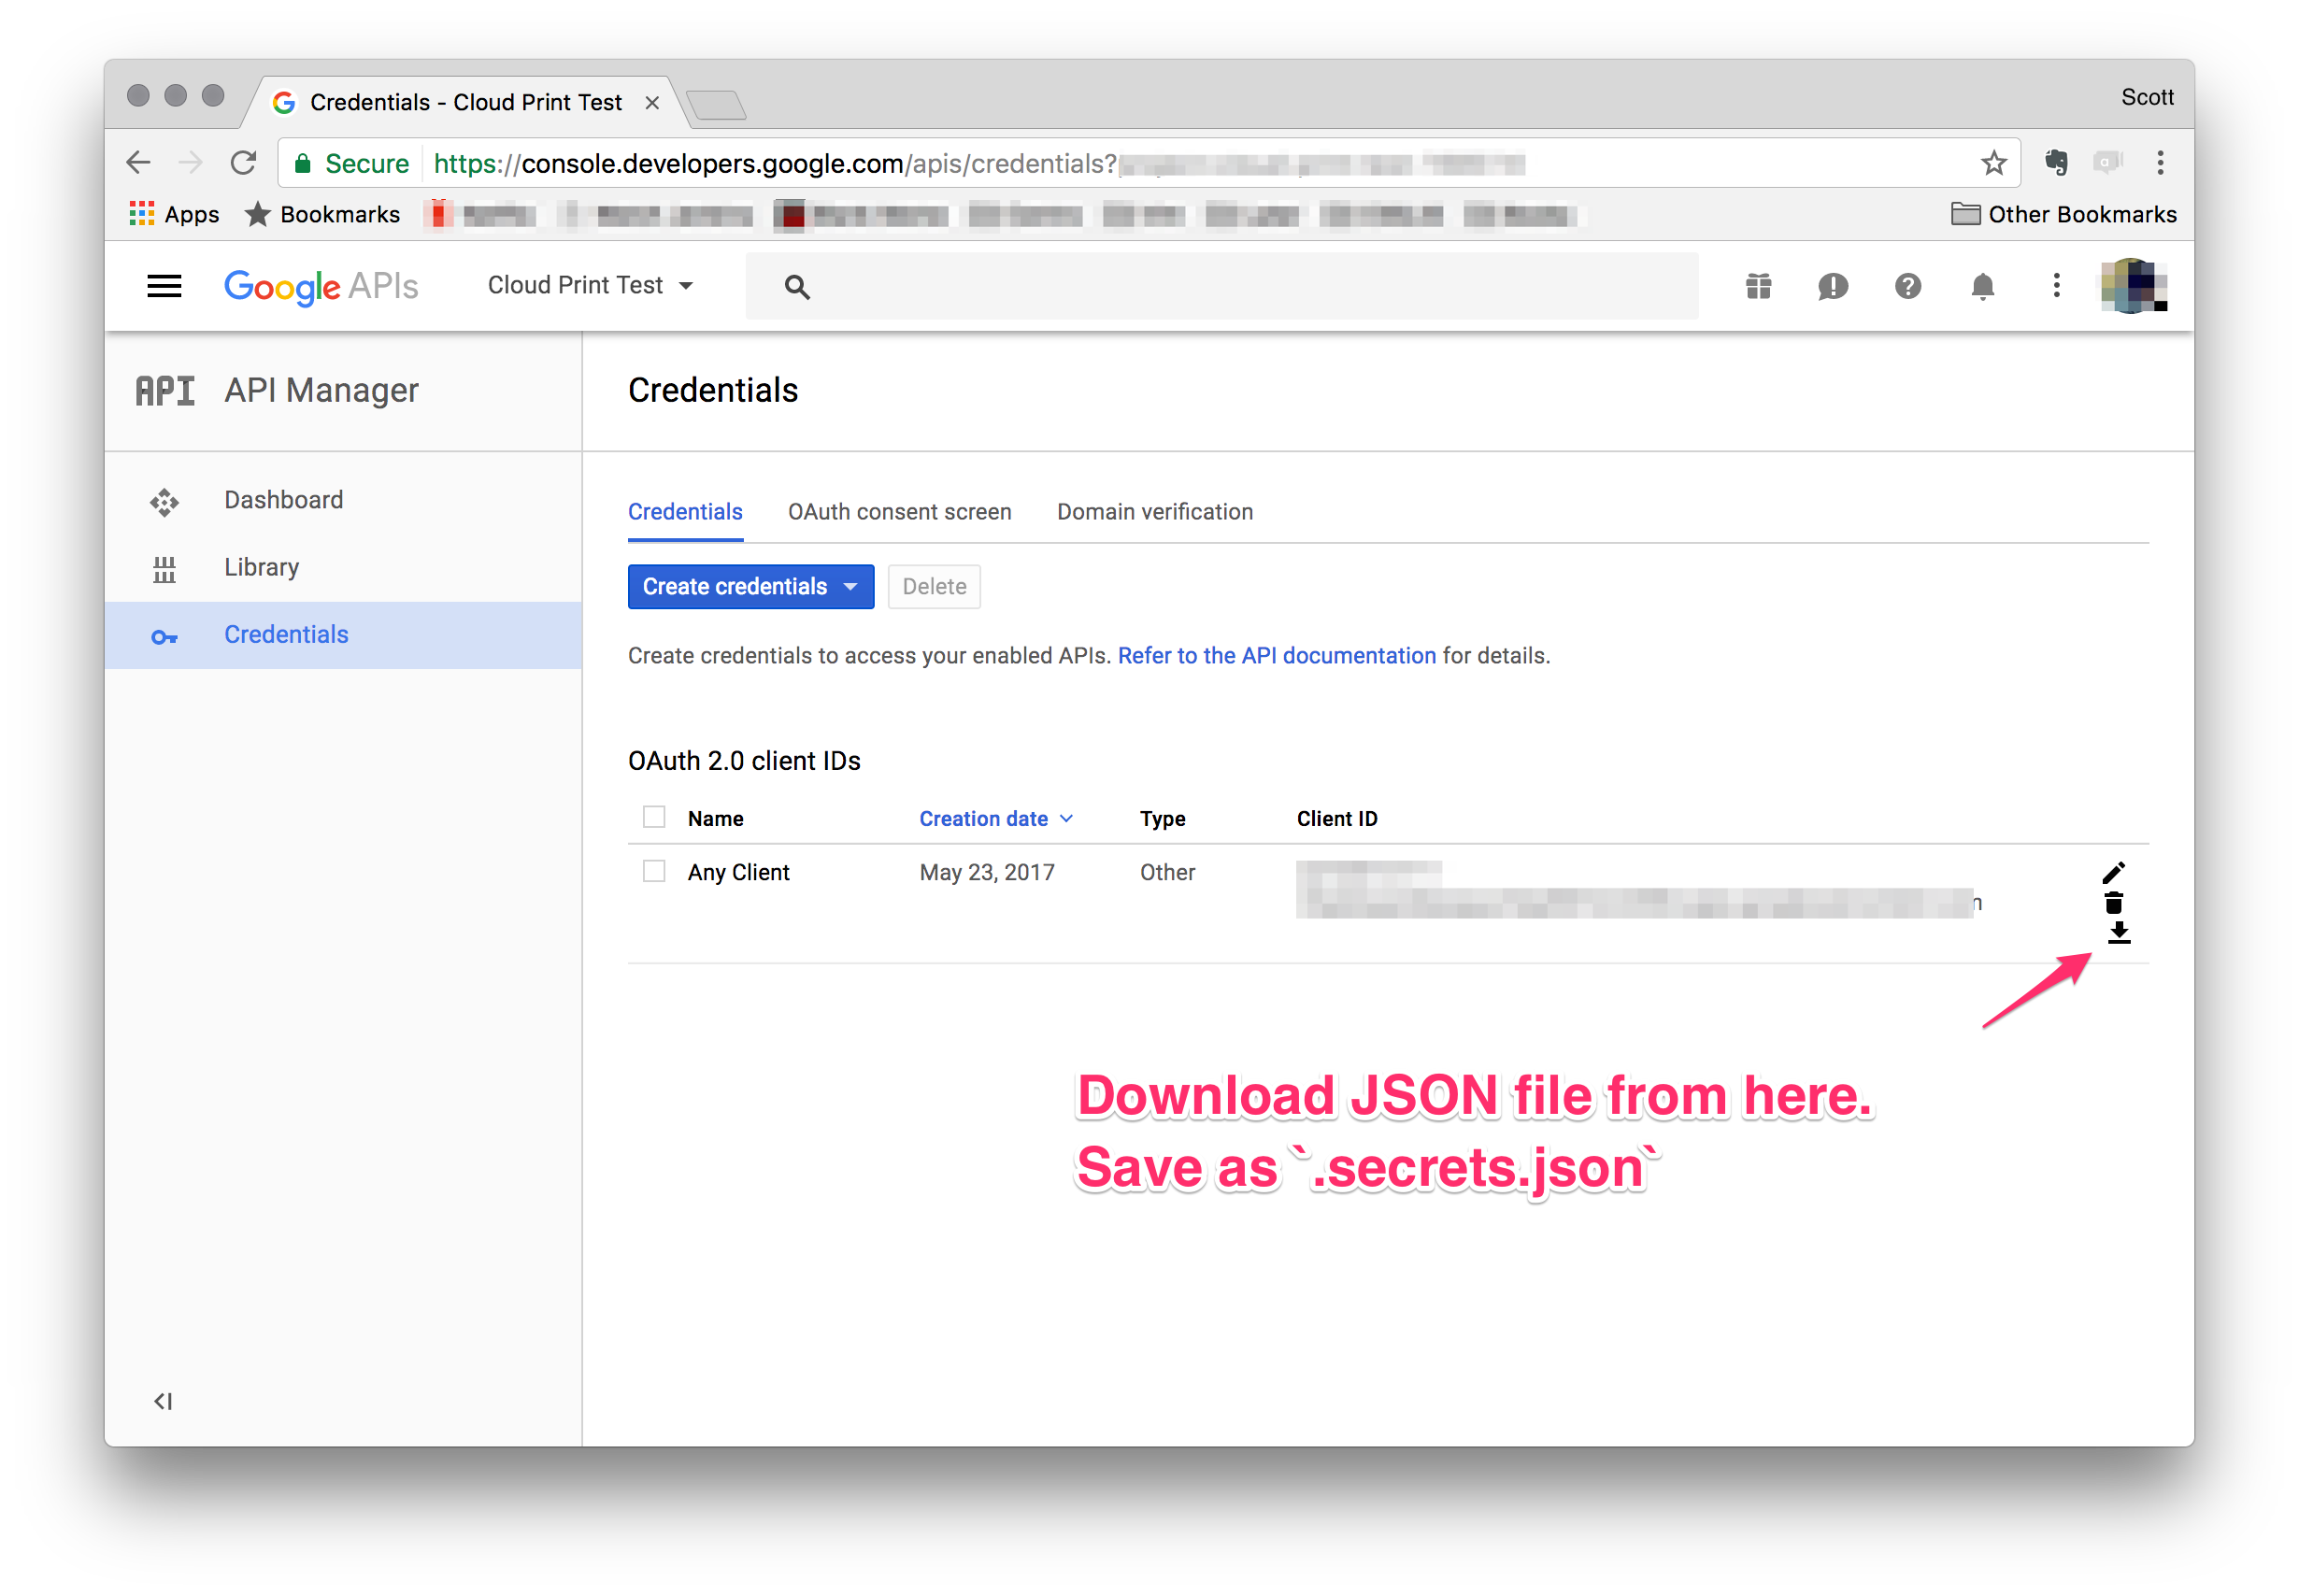Open the help question mark icon
2299x1596 pixels.
coord(1907,287)
